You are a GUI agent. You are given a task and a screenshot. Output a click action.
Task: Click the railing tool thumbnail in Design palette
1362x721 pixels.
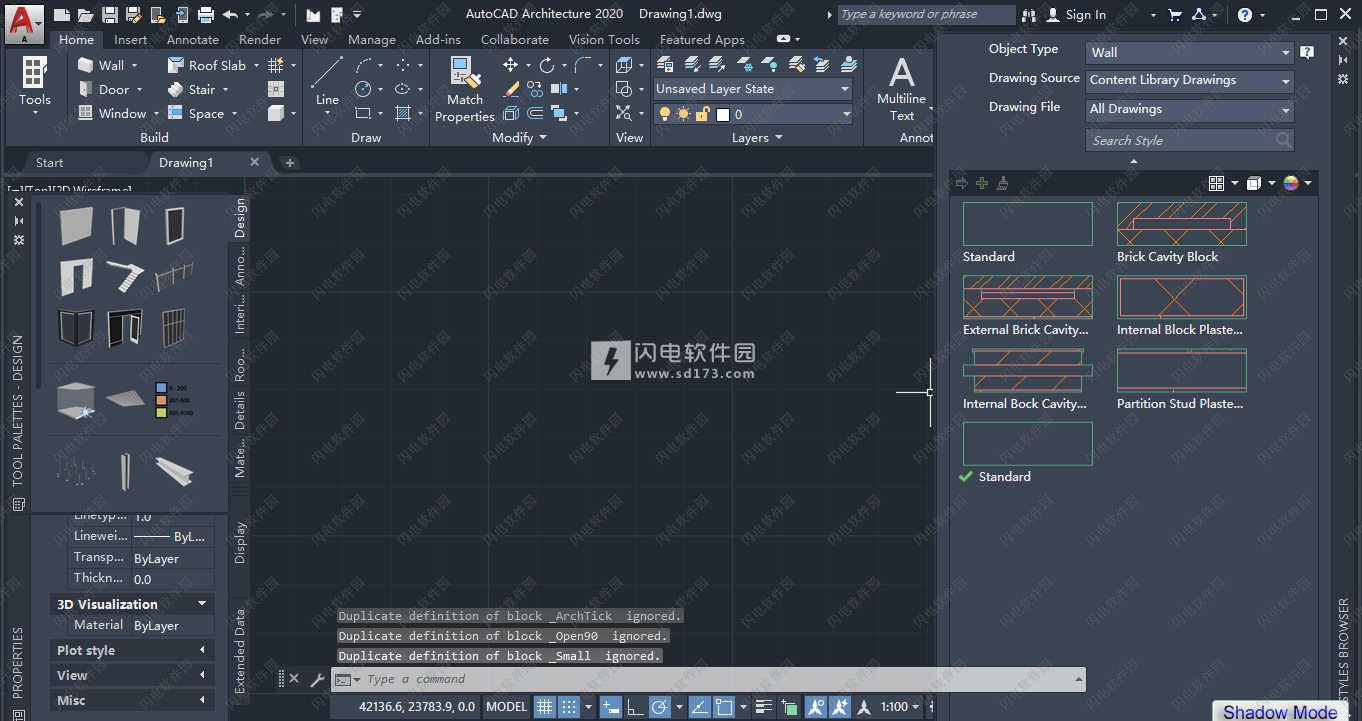point(174,275)
